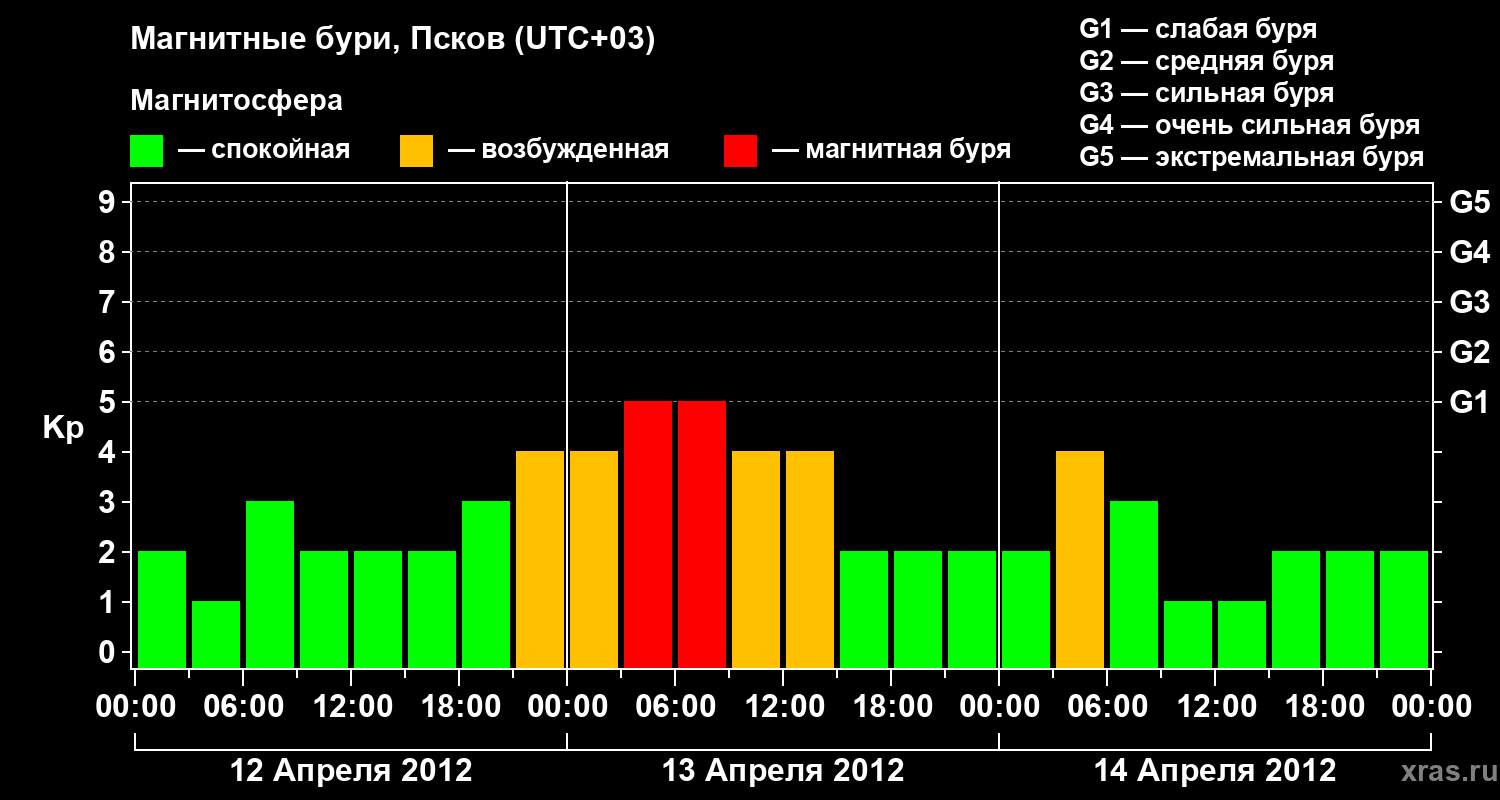Viewport: 1500px width, 800px height.
Task: Click the green Kp 3 bar on 14 April
Action: pos(1134,584)
